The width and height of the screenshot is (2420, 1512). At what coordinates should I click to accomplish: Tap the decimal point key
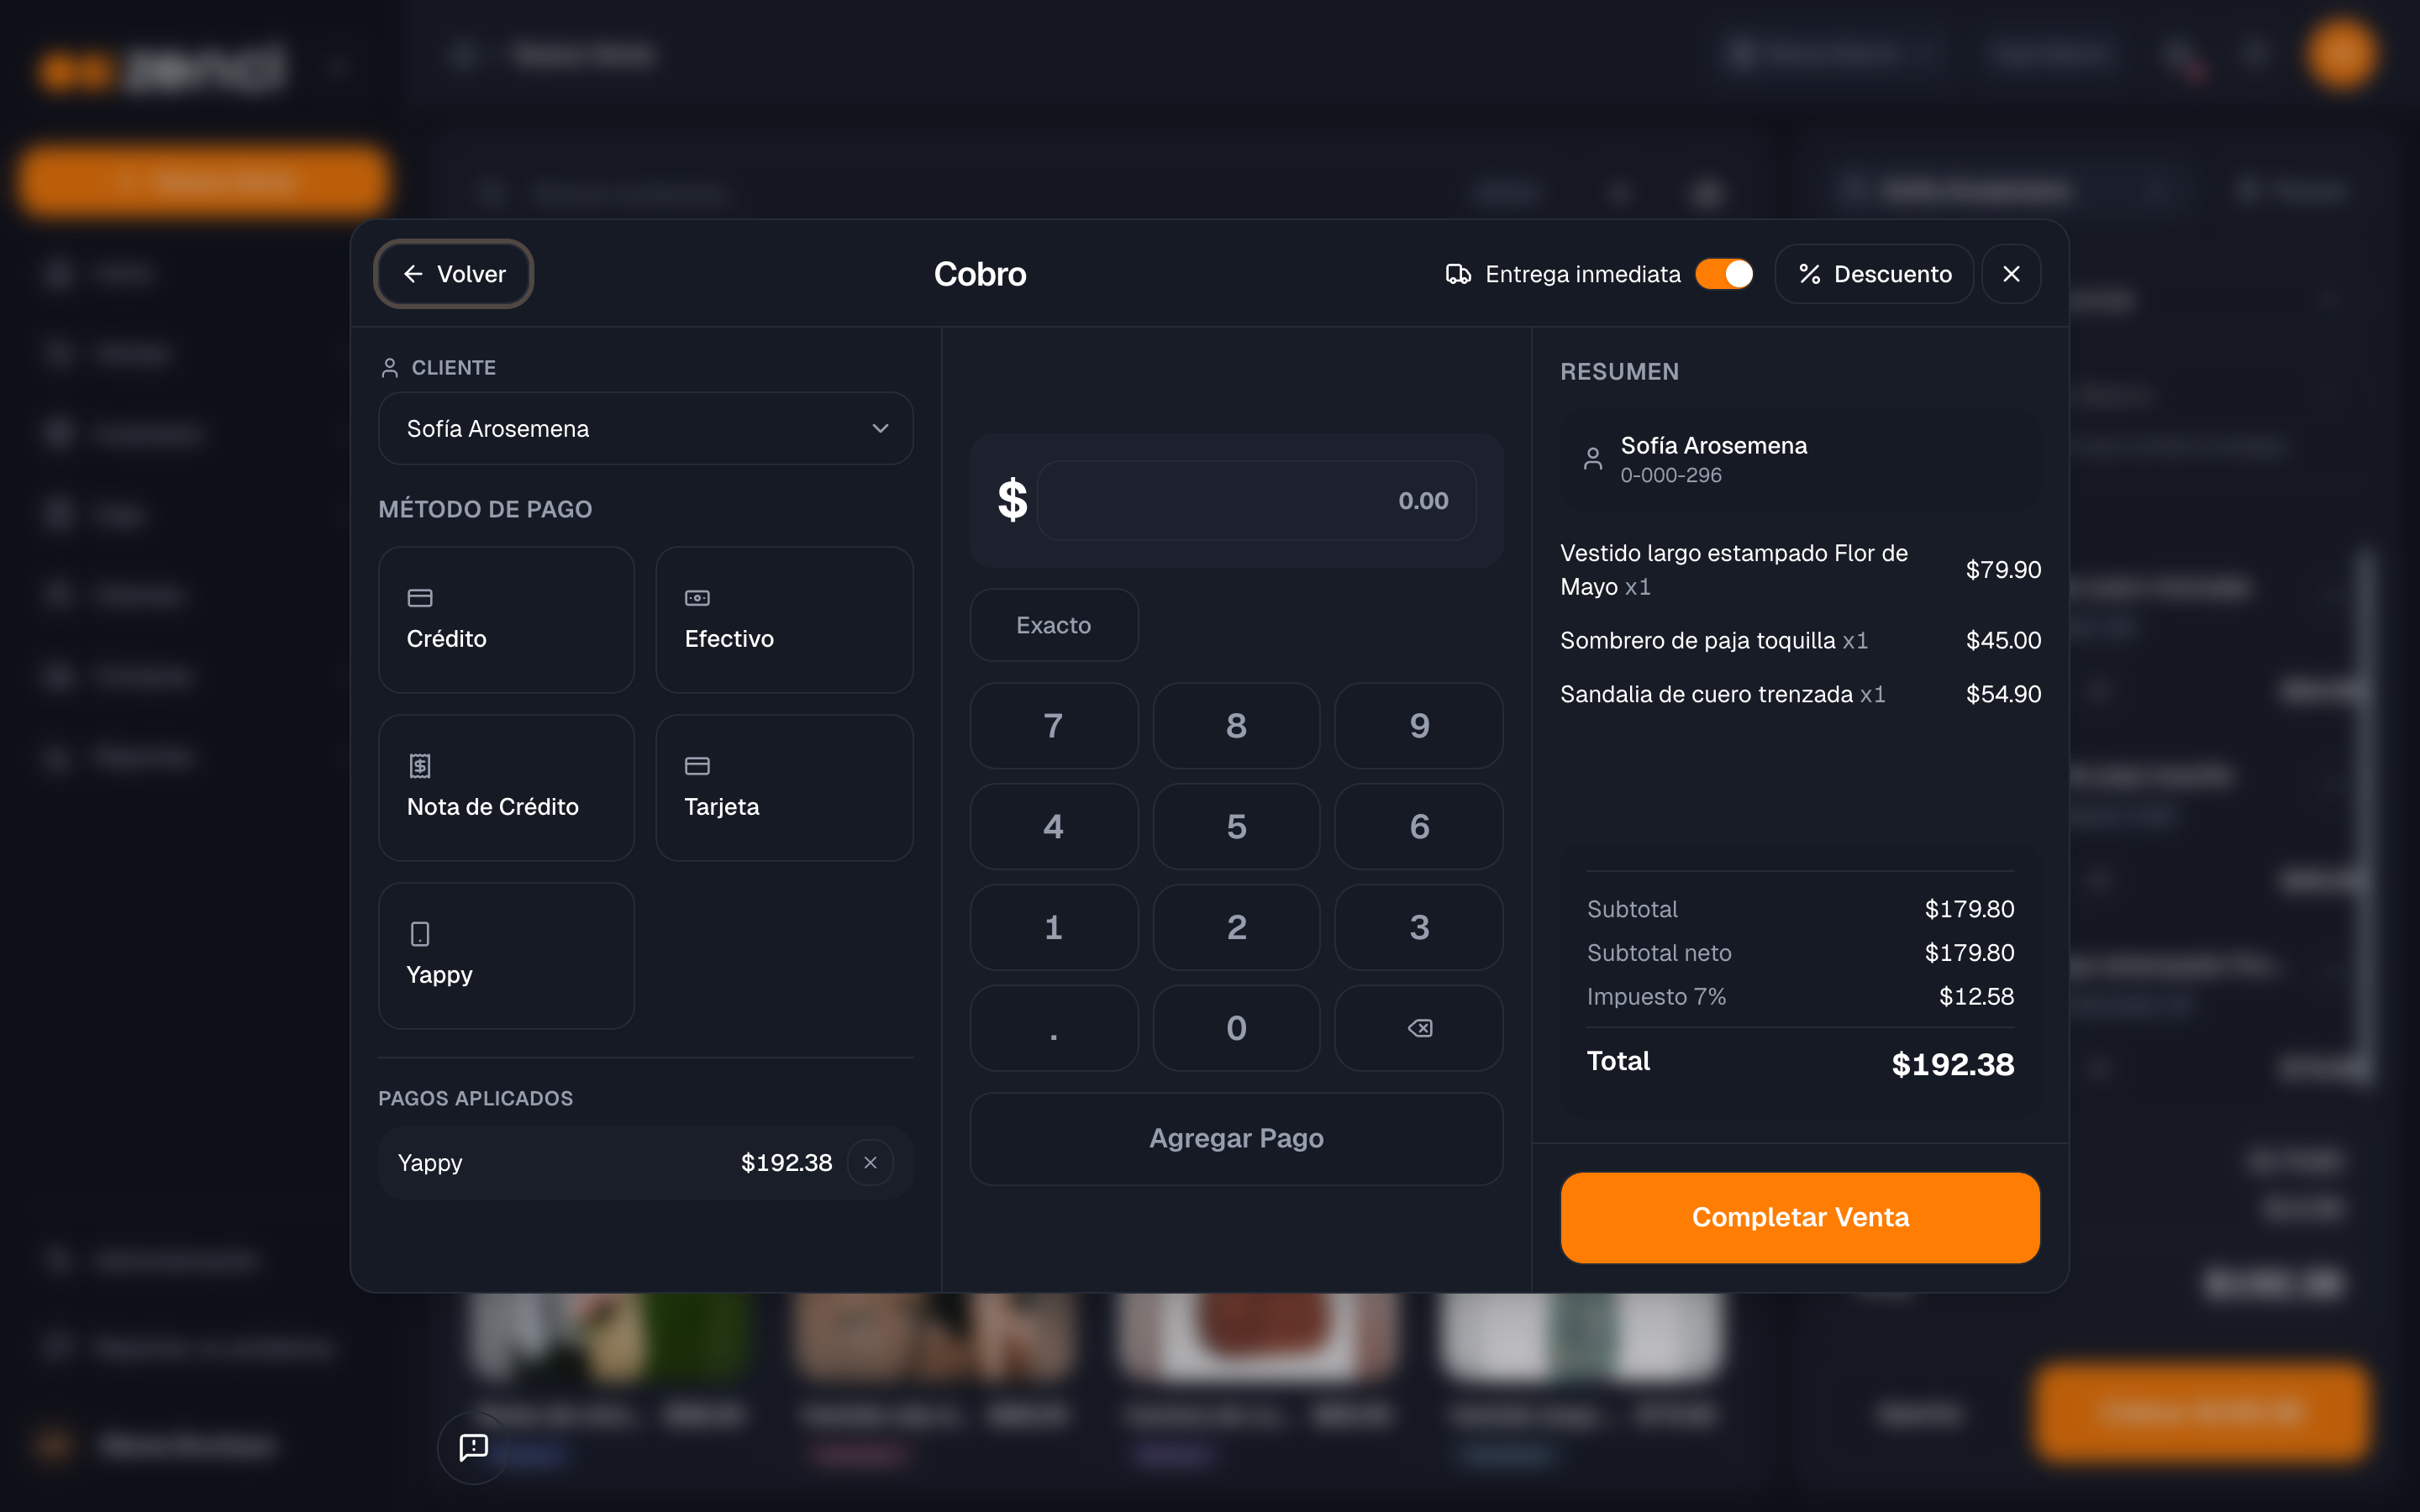[1053, 1029]
